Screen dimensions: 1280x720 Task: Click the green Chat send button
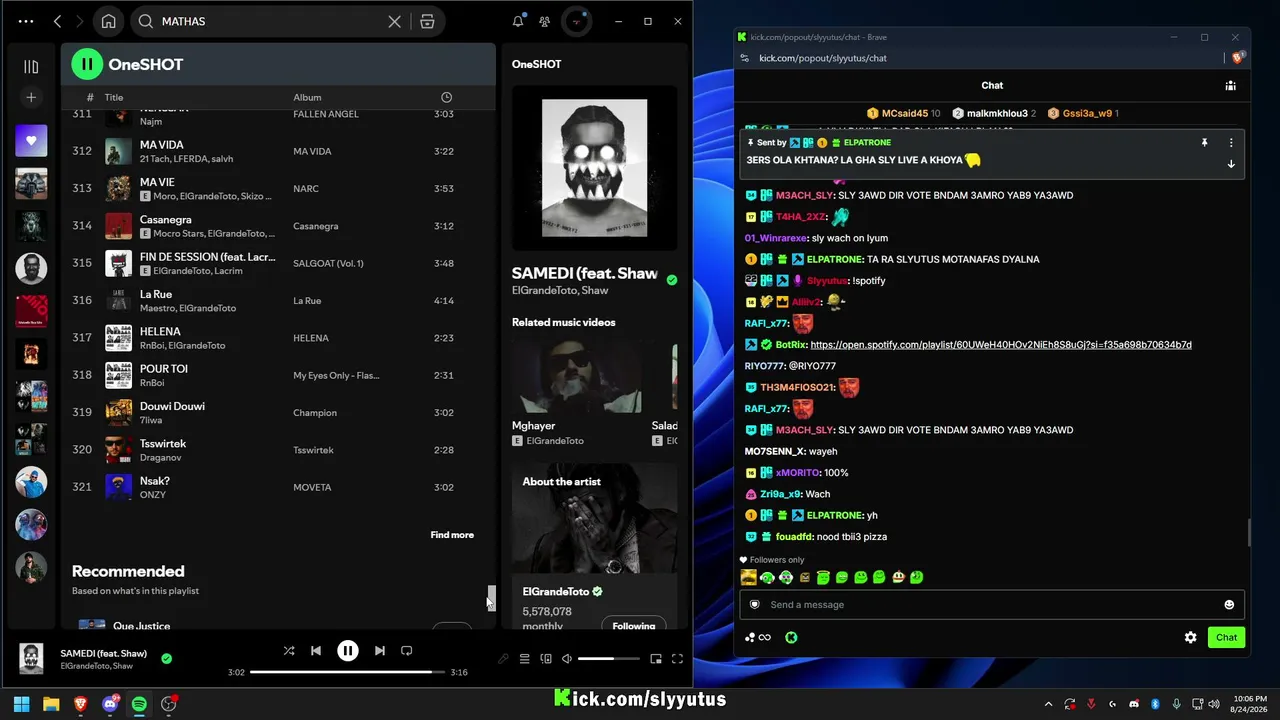(1226, 637)
